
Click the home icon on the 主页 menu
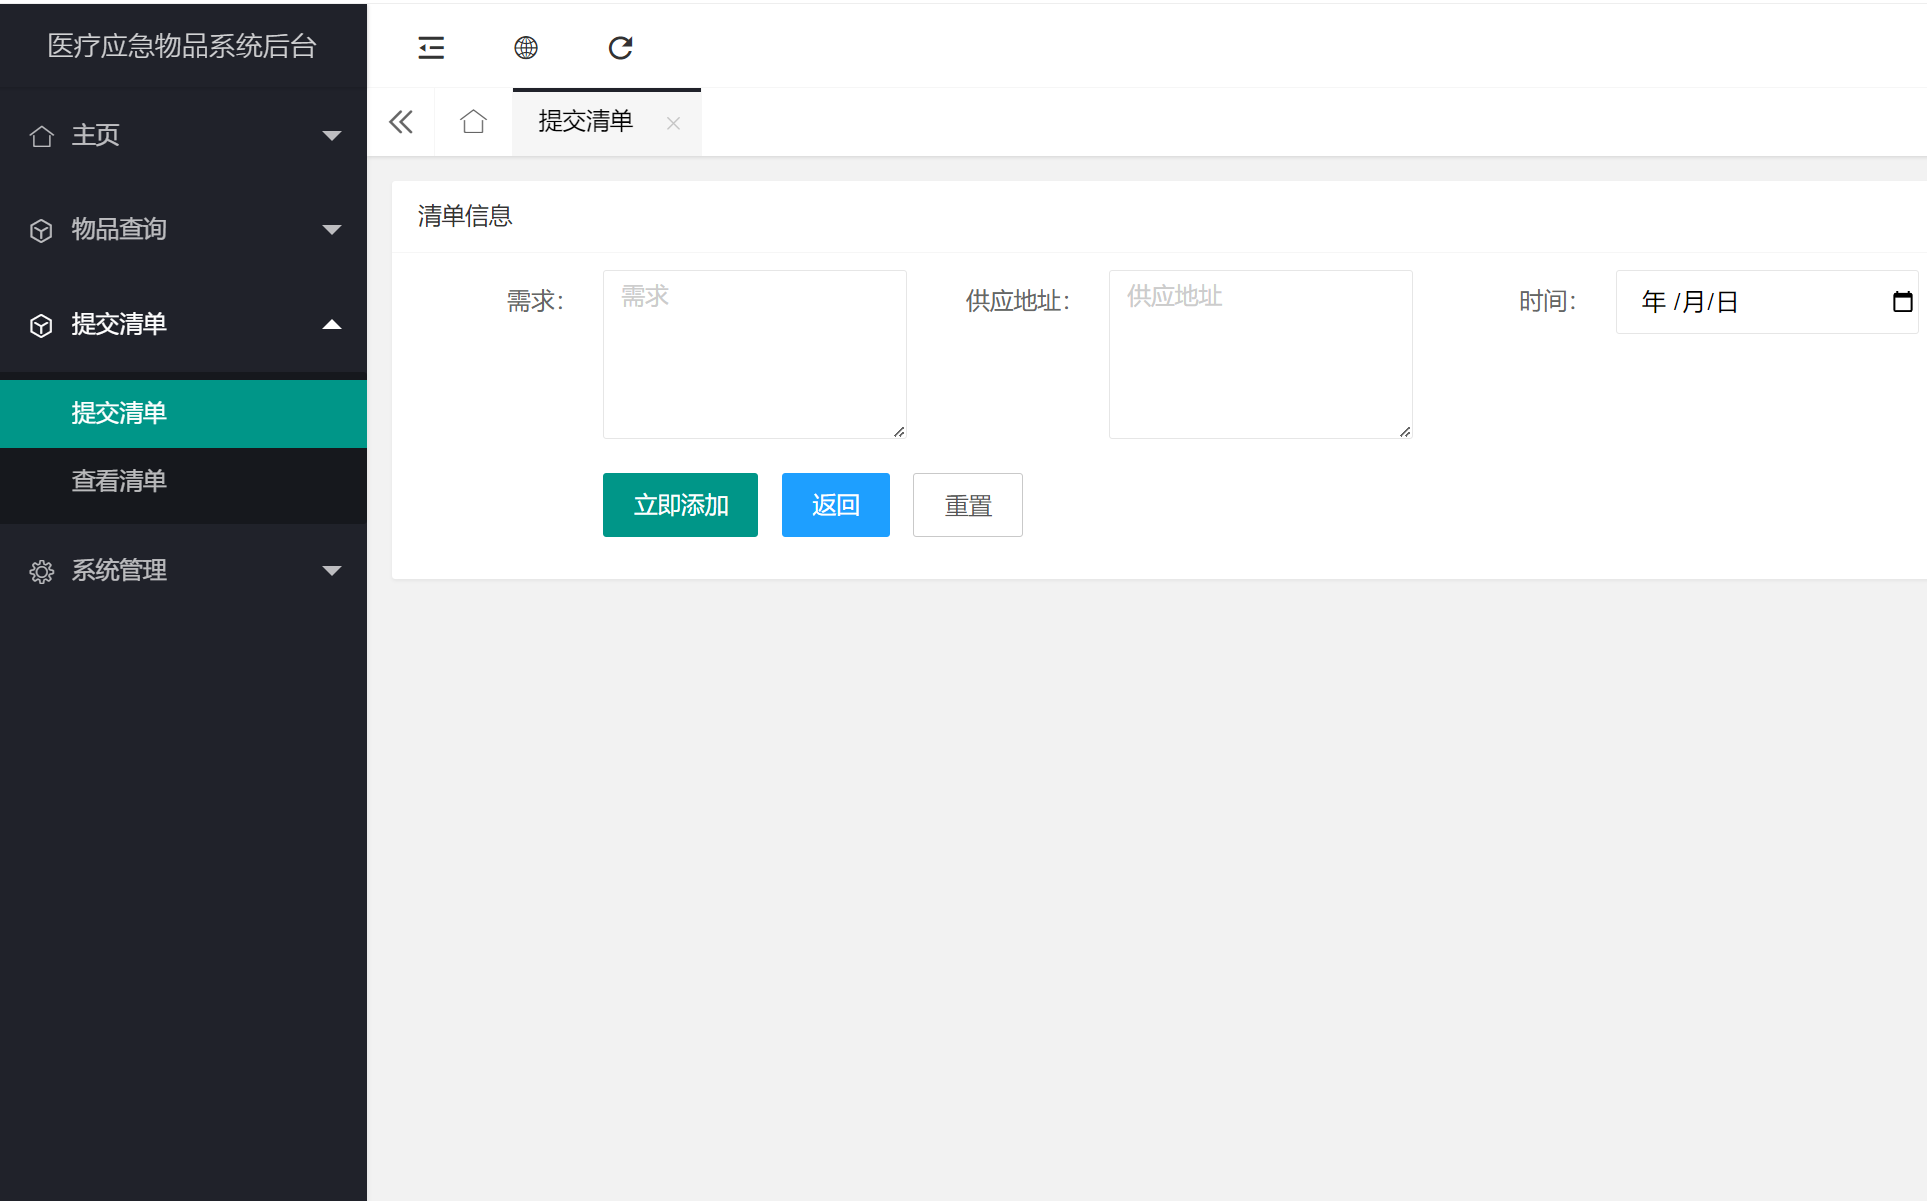[x=41, y=134]
